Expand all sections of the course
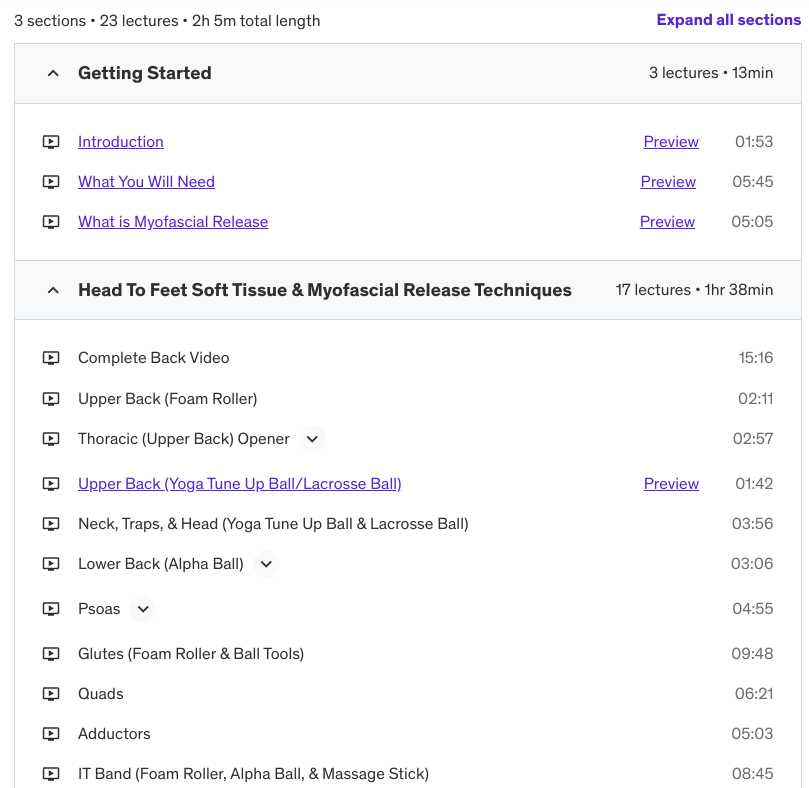 (728, 20)
